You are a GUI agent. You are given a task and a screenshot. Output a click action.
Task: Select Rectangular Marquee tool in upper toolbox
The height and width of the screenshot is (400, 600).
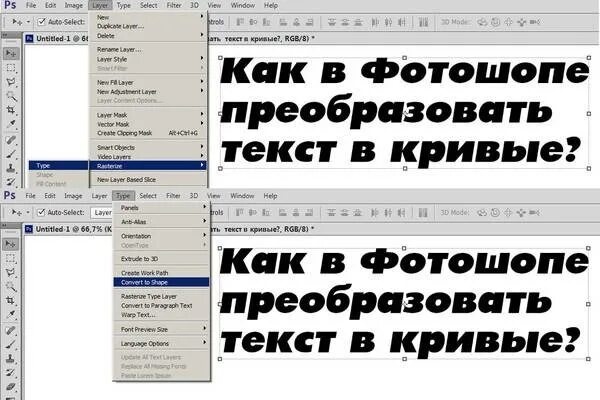click(x=11, y=68)
